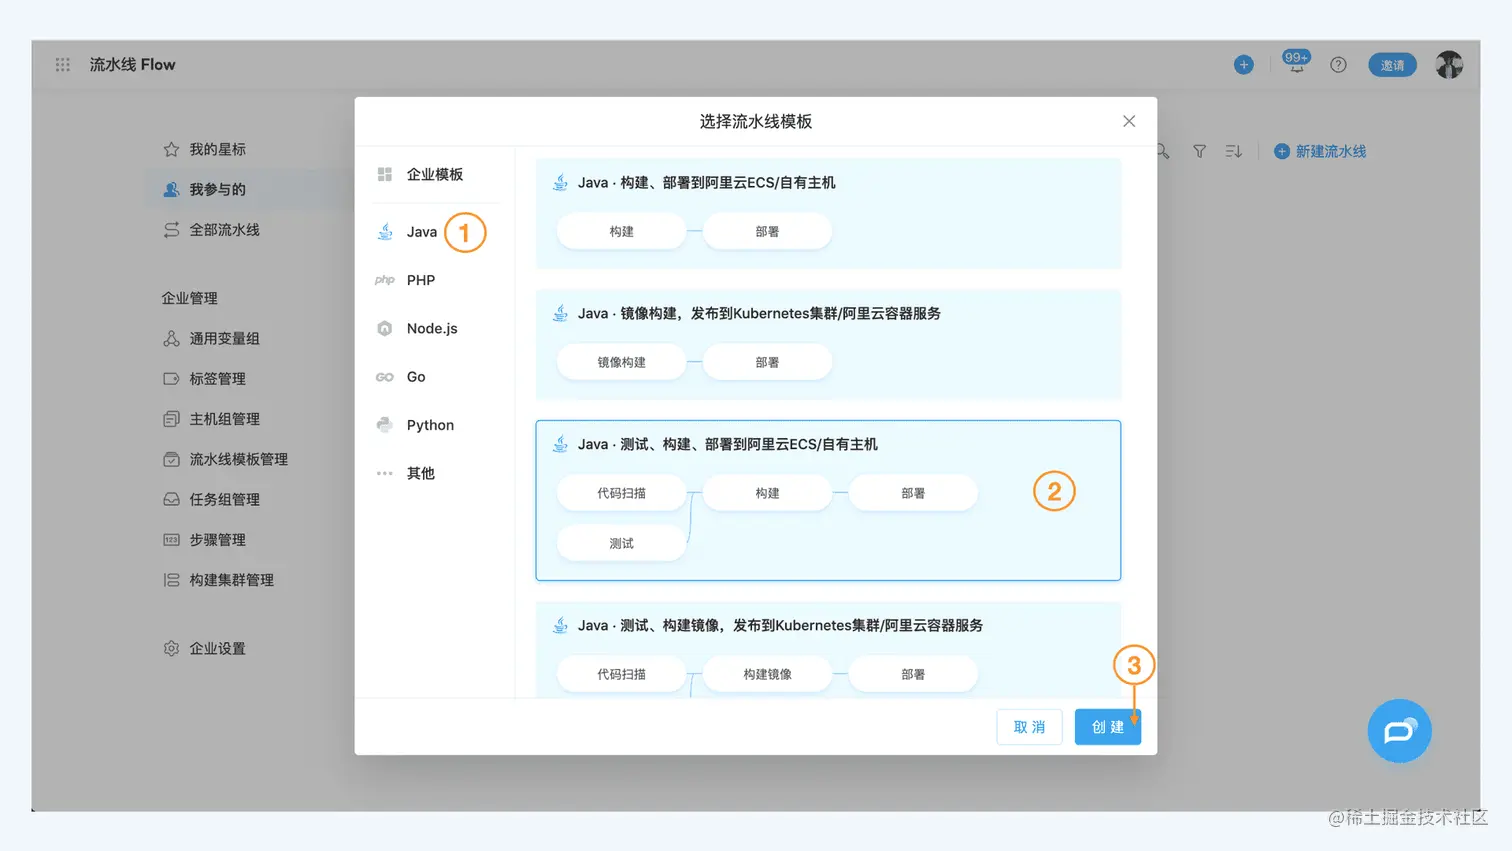Open 构建集群管理 in the sidebar
Image resolution: width=1512 pixels, height=851 pixels.
tap(232, 580)
